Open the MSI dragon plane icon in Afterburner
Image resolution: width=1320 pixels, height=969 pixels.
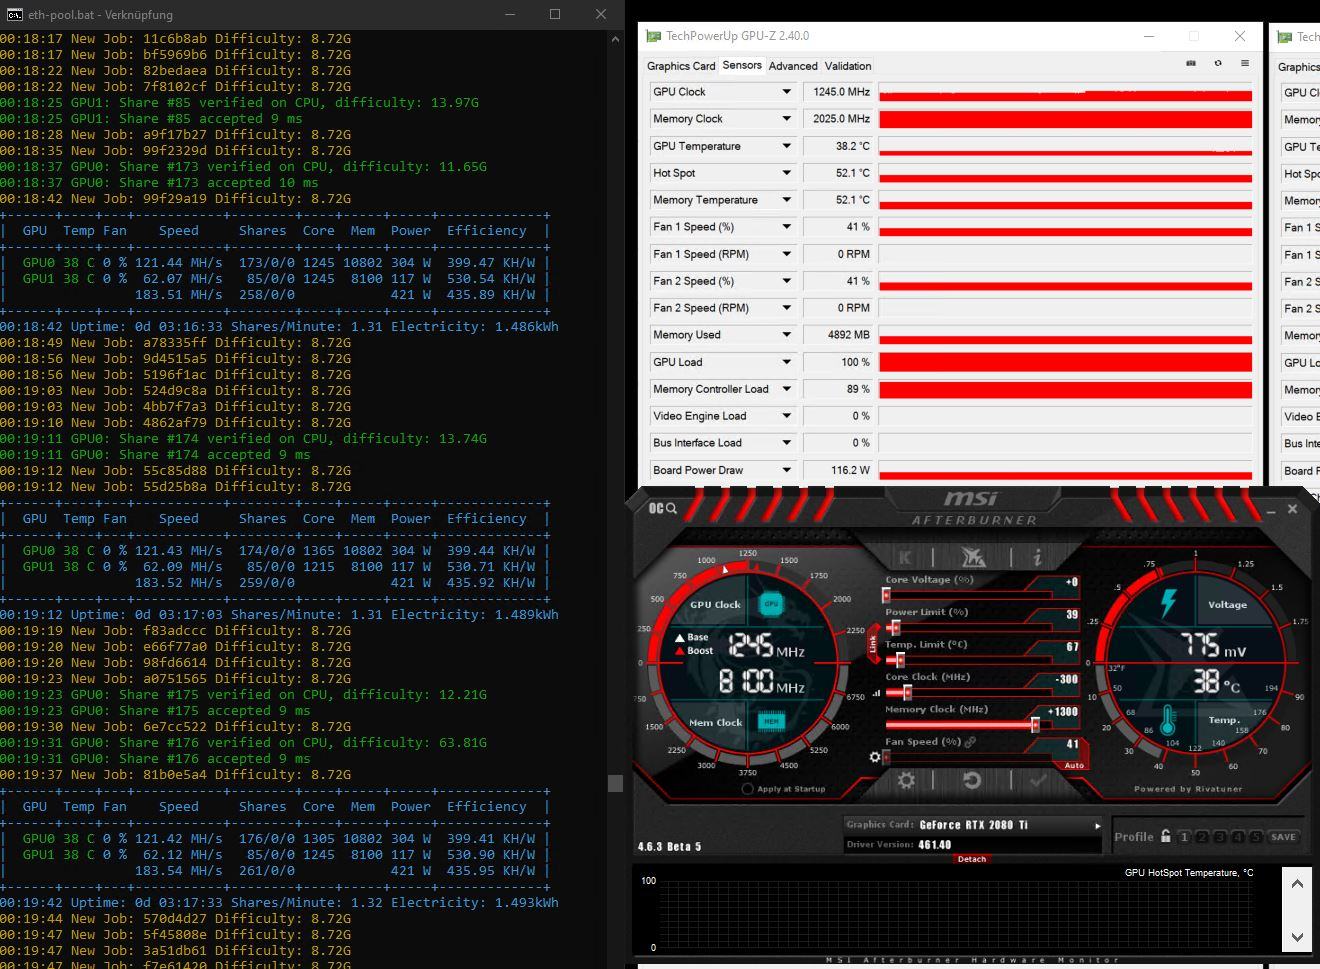point(972,557)
